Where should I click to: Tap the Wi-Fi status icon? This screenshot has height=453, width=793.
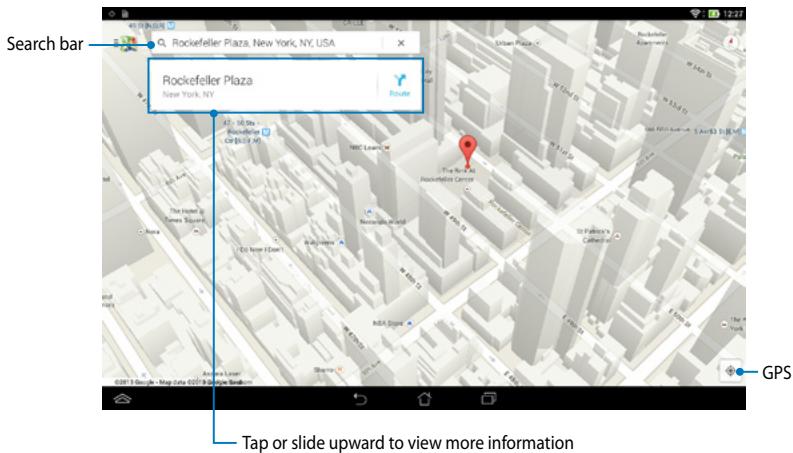(x=695, y=14)
